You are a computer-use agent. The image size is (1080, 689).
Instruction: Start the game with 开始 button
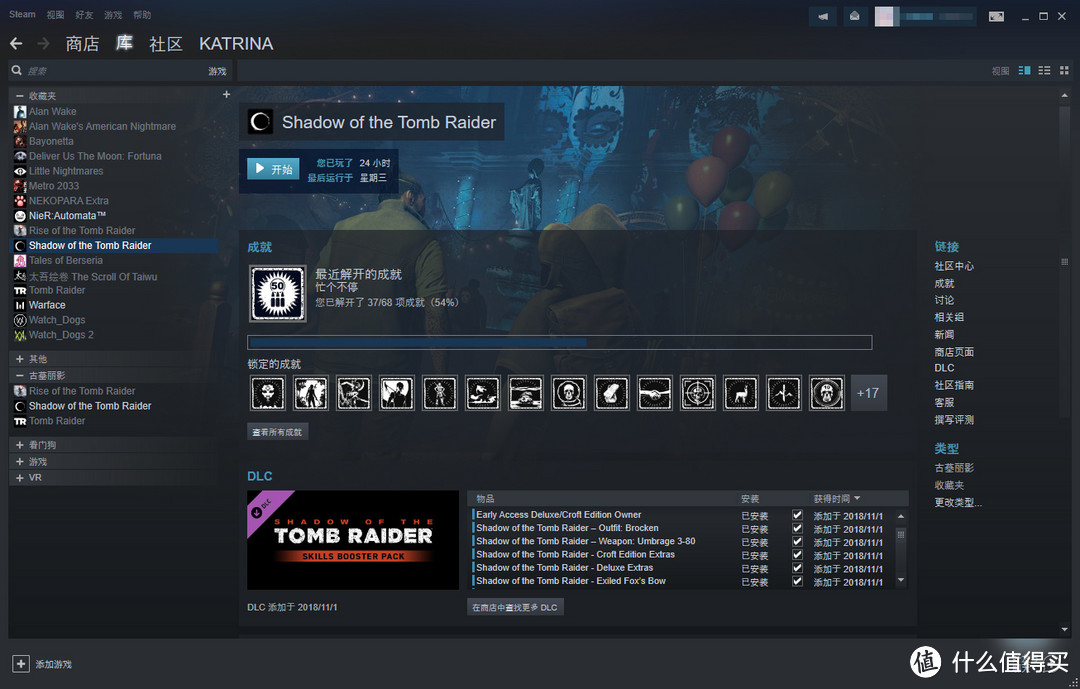click(273, 169)
